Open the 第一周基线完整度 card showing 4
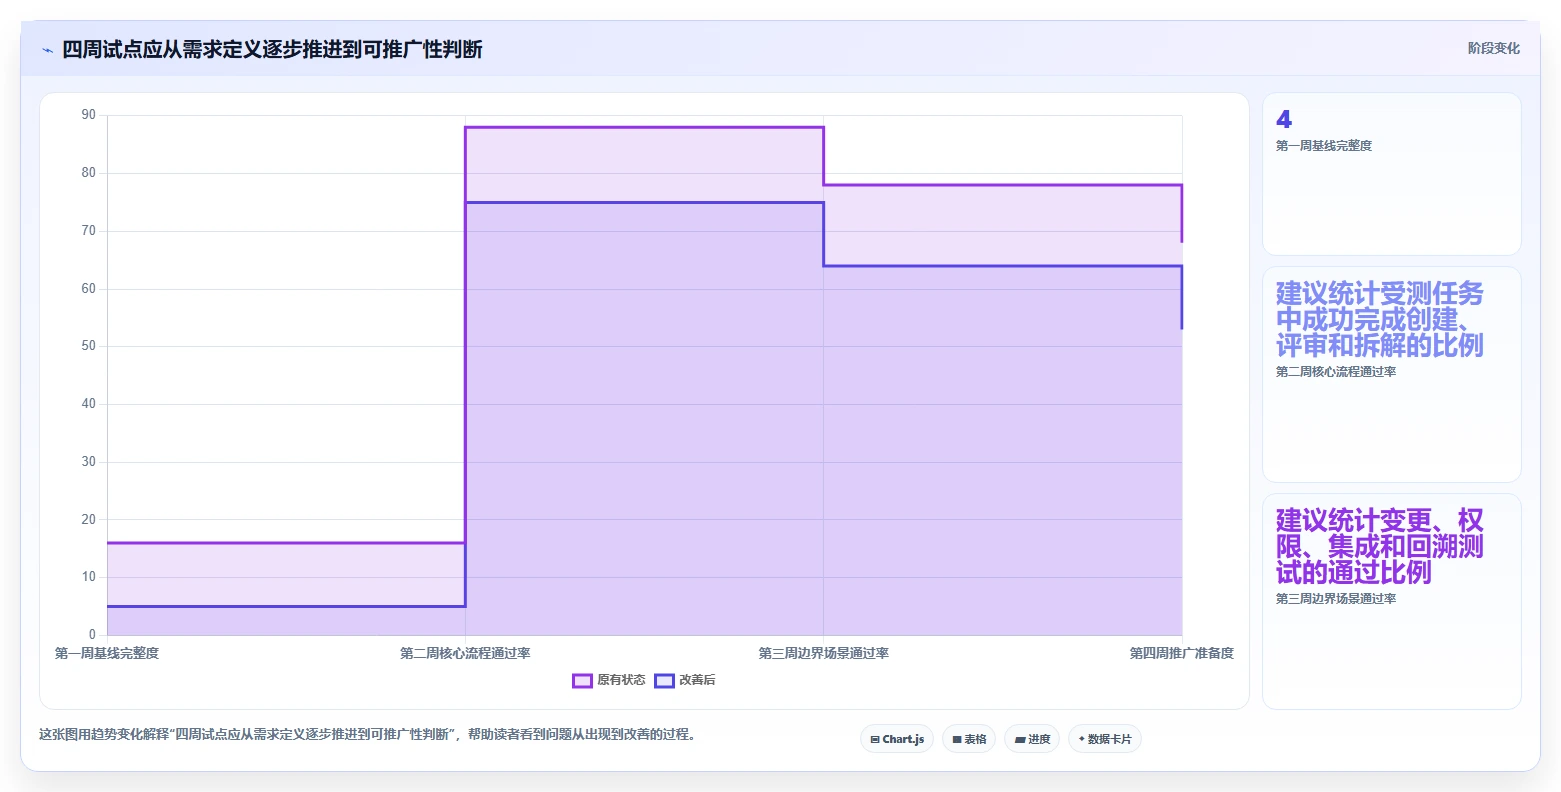Screen dimensions: 1561x792 [x=1391, y=174]
